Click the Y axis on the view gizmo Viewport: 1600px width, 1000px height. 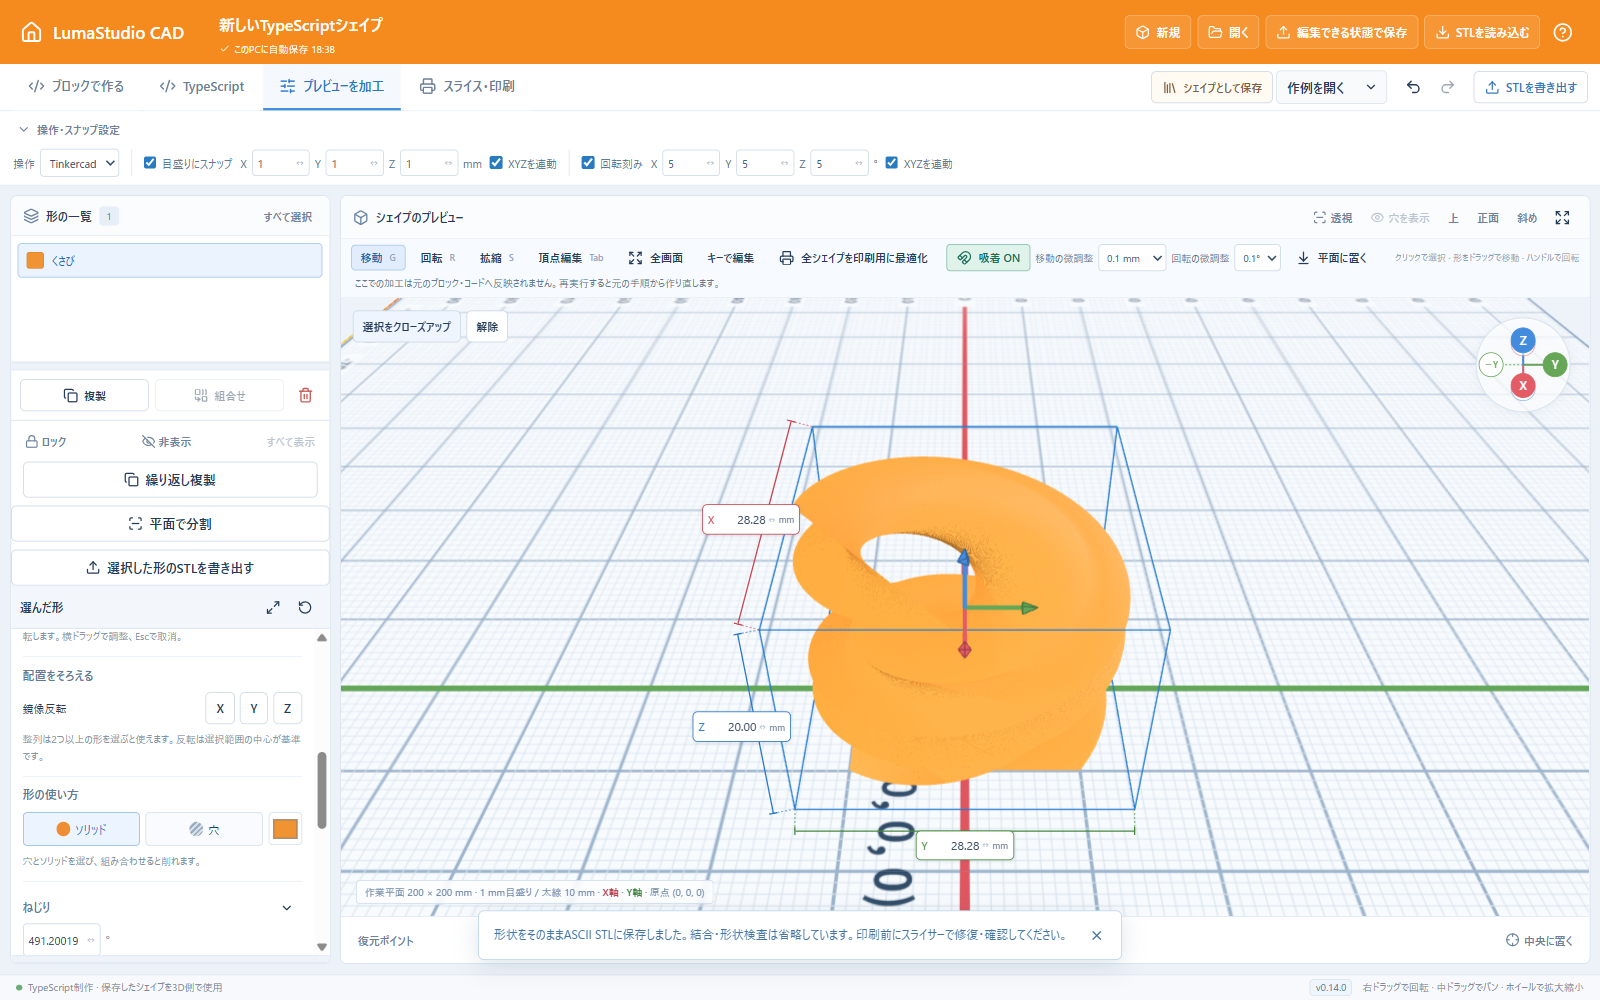[x=1555, y=364]
